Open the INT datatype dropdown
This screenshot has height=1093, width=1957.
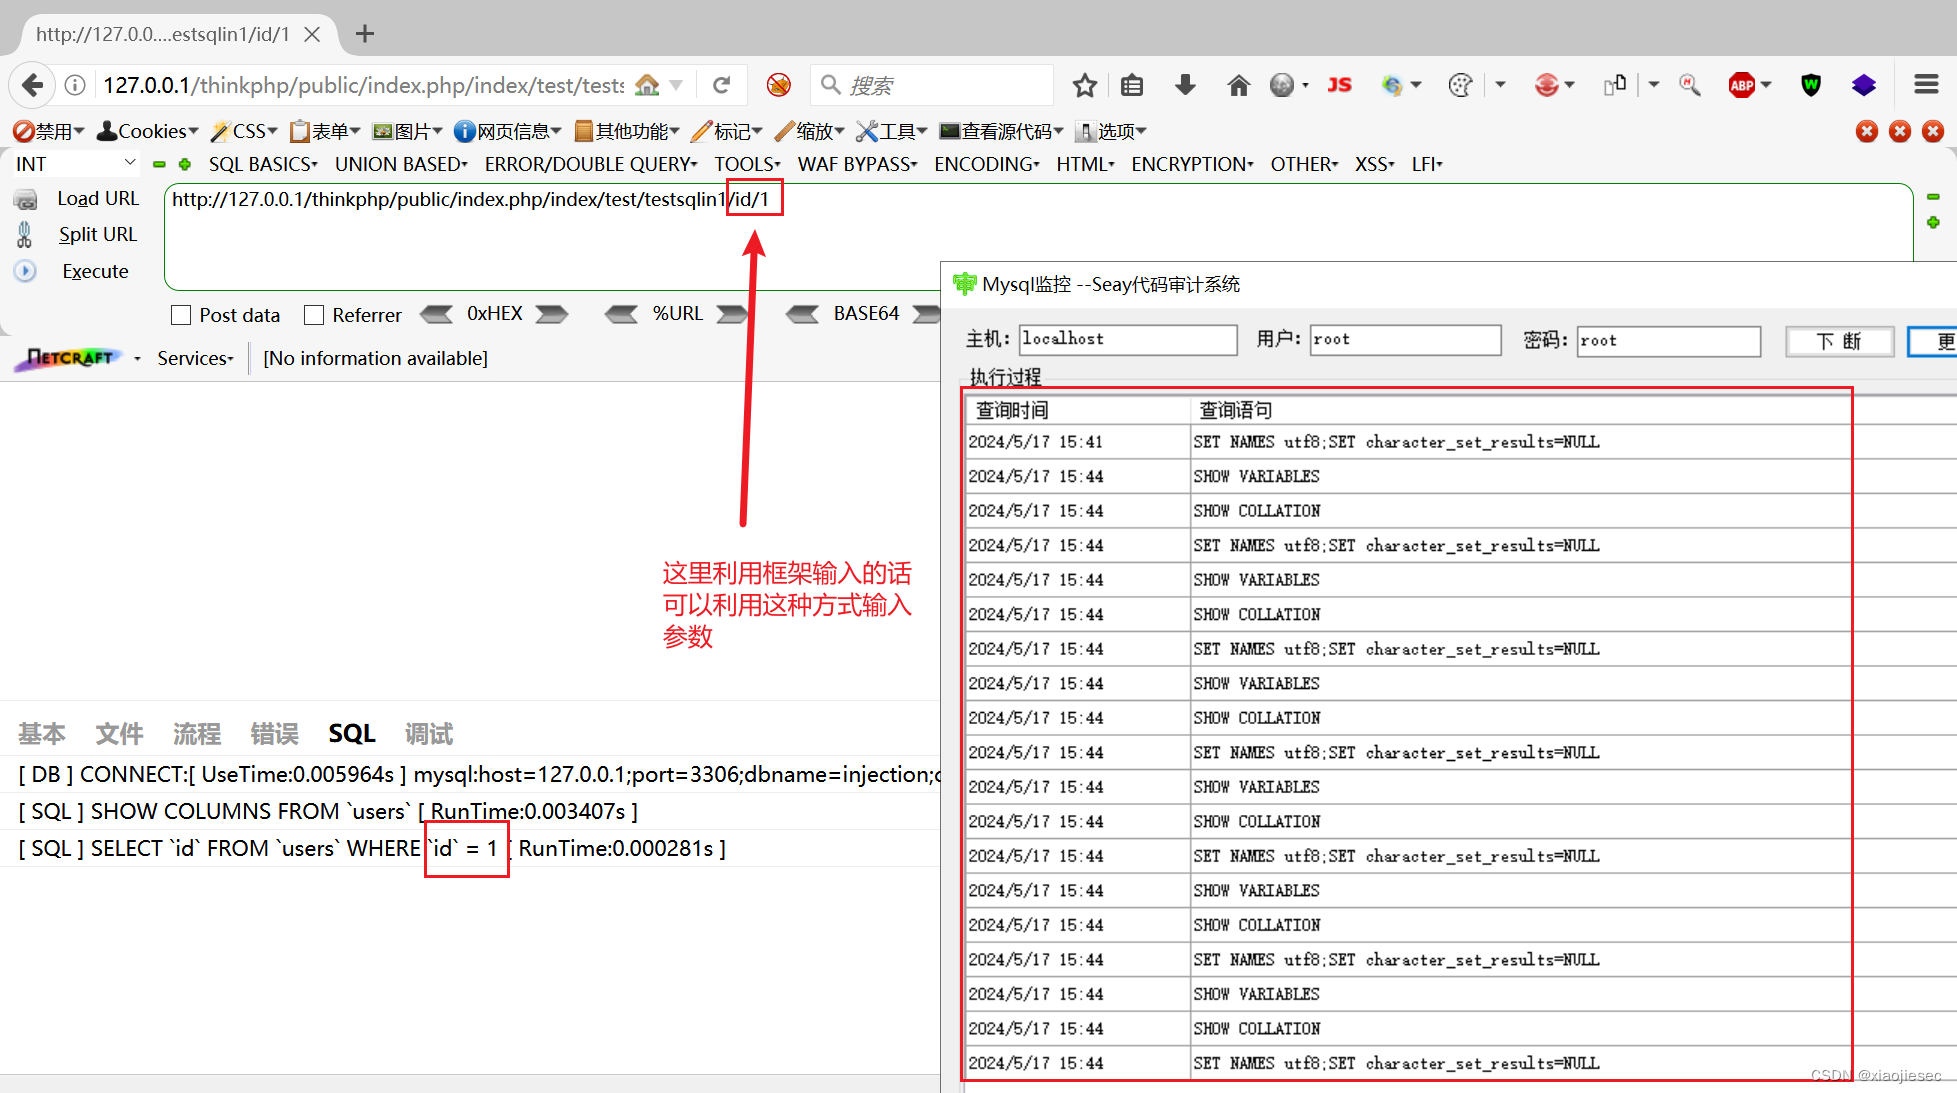(75, 163)
